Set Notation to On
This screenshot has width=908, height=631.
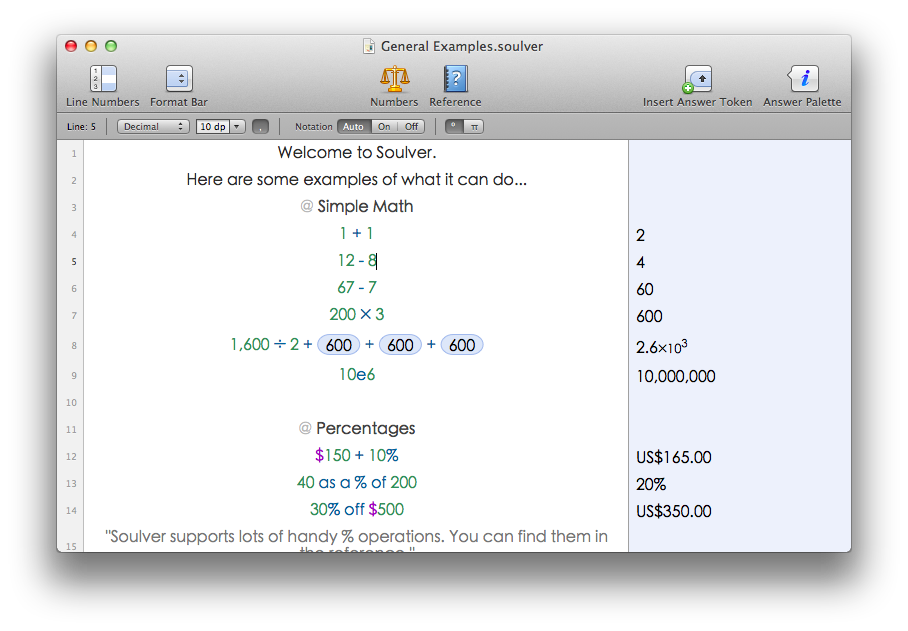pyautogui.click(x=384, y=127)
